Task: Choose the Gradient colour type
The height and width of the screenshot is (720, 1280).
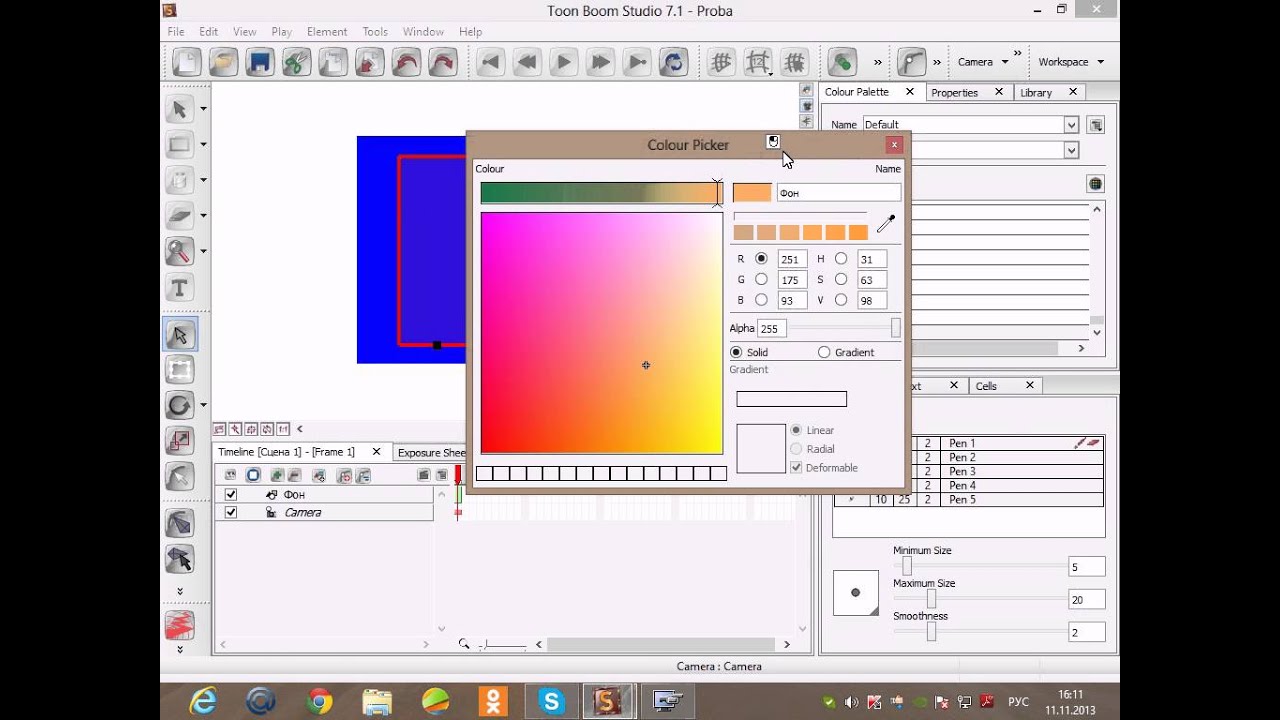Action: 824,352
